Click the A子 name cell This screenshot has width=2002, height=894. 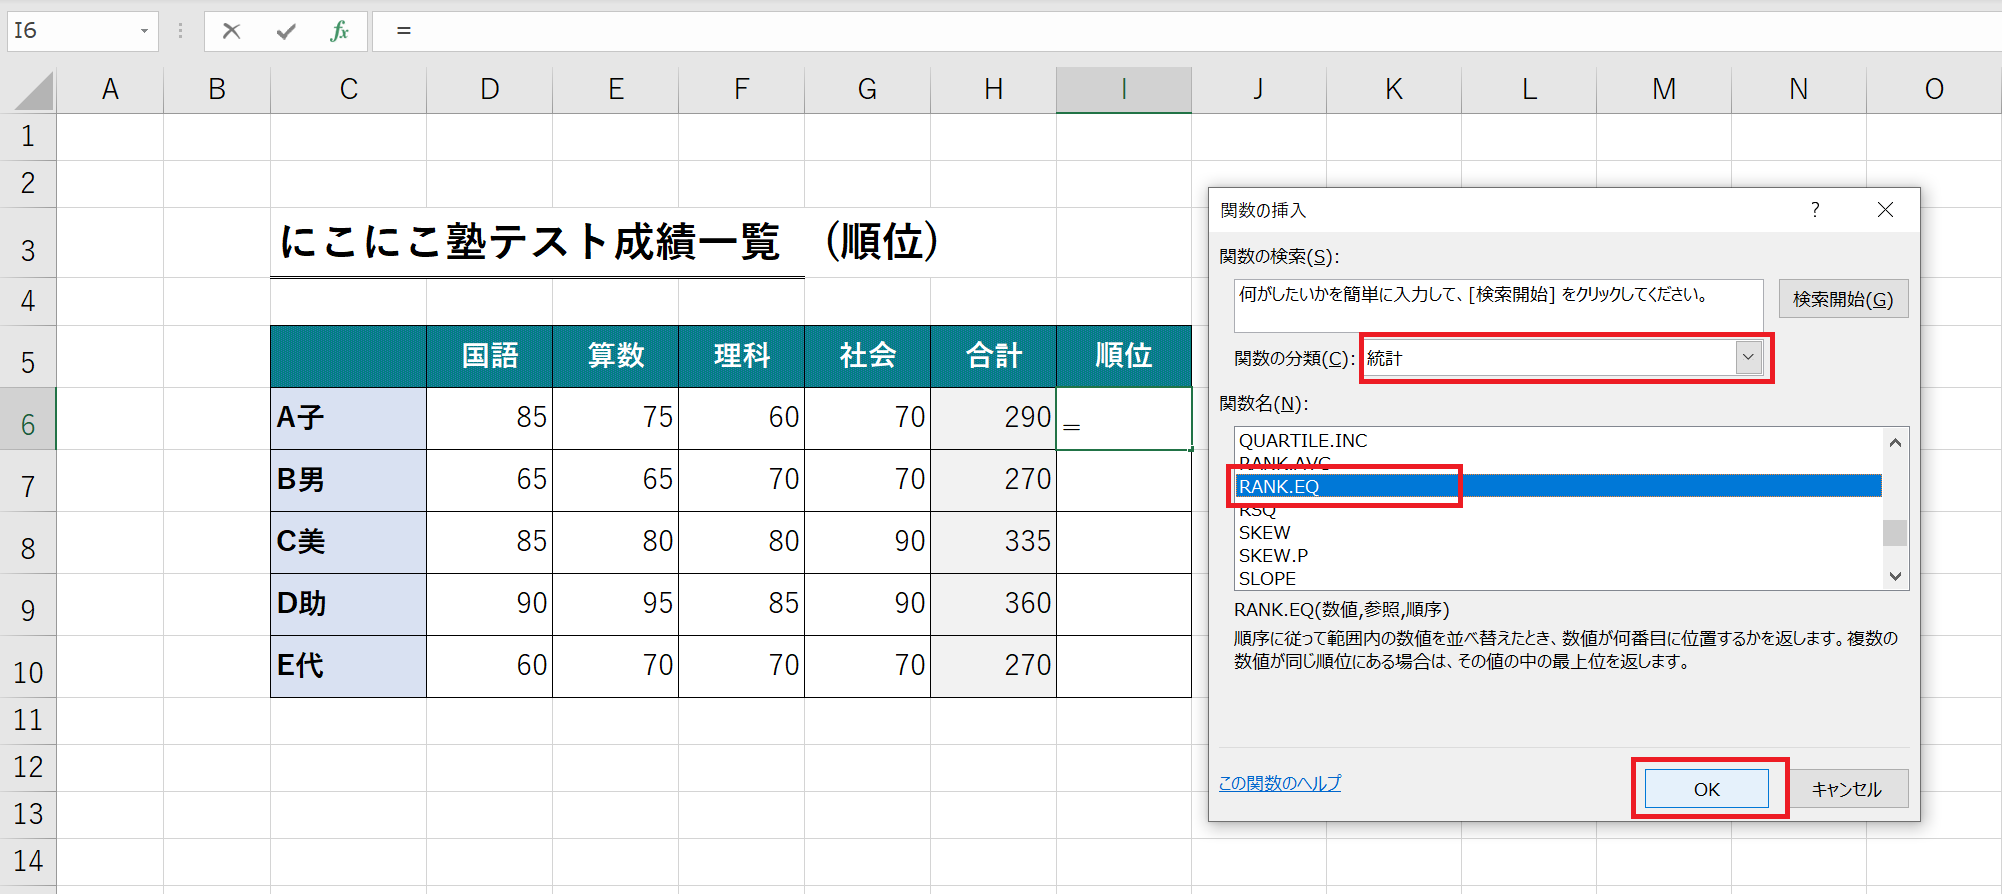click(348, 418)
